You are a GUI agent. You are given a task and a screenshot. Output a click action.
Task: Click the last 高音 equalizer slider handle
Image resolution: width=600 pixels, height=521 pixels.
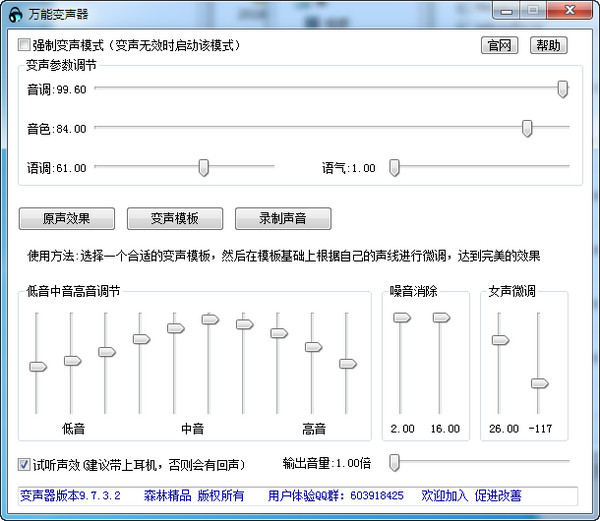(x=347, y=364)
